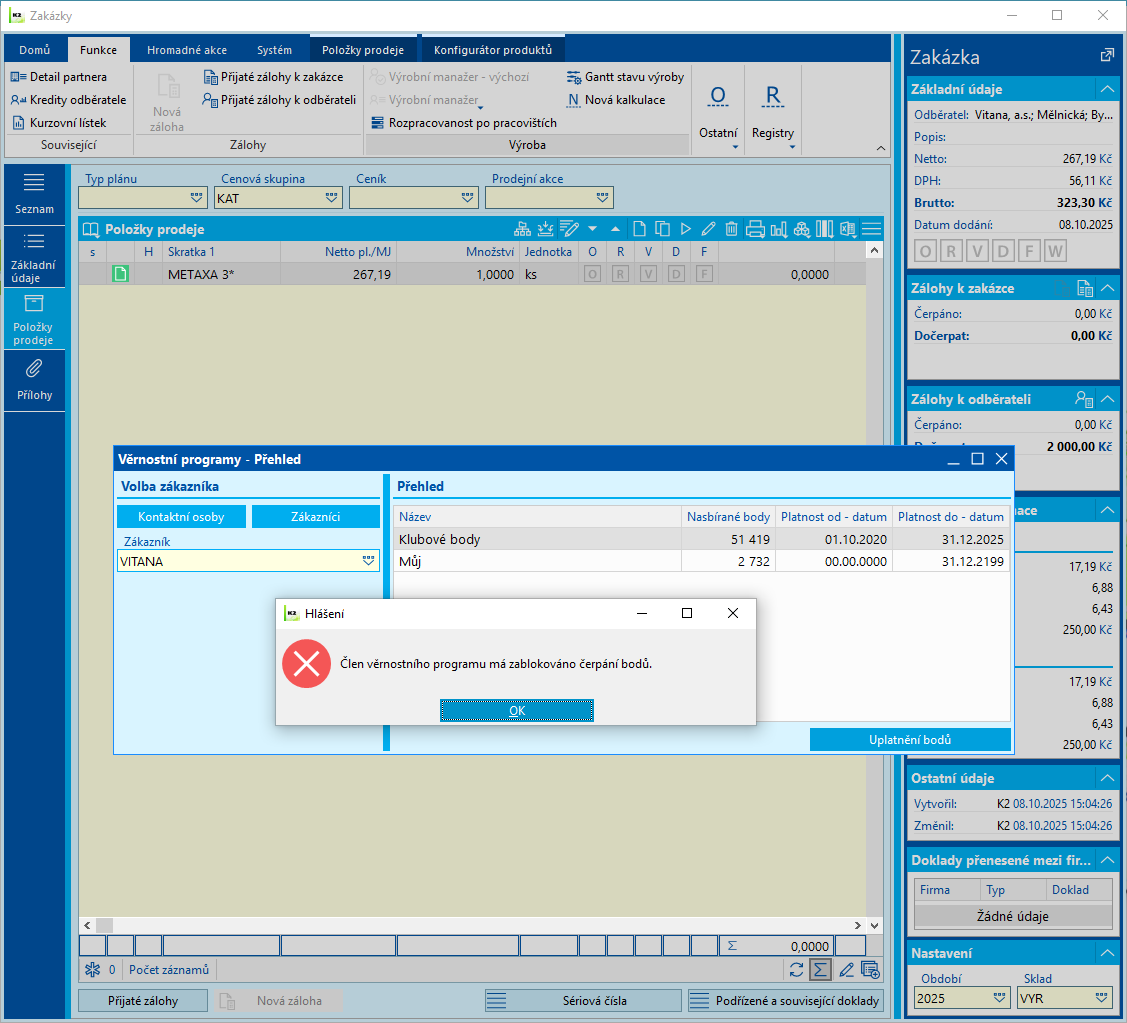Click Přijaté zálohy k zakázce
Screen dimensions: 1127x1023
pos(274,77)
